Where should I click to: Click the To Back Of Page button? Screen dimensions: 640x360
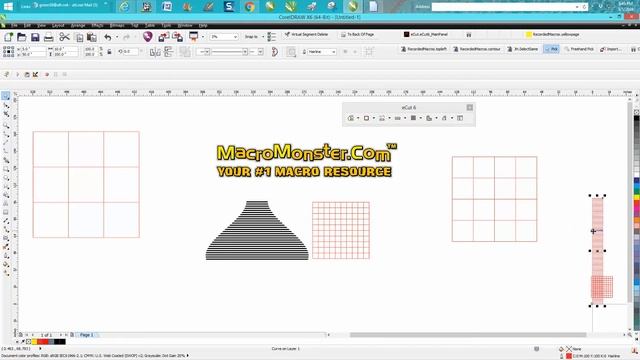[x=357, y=34]
